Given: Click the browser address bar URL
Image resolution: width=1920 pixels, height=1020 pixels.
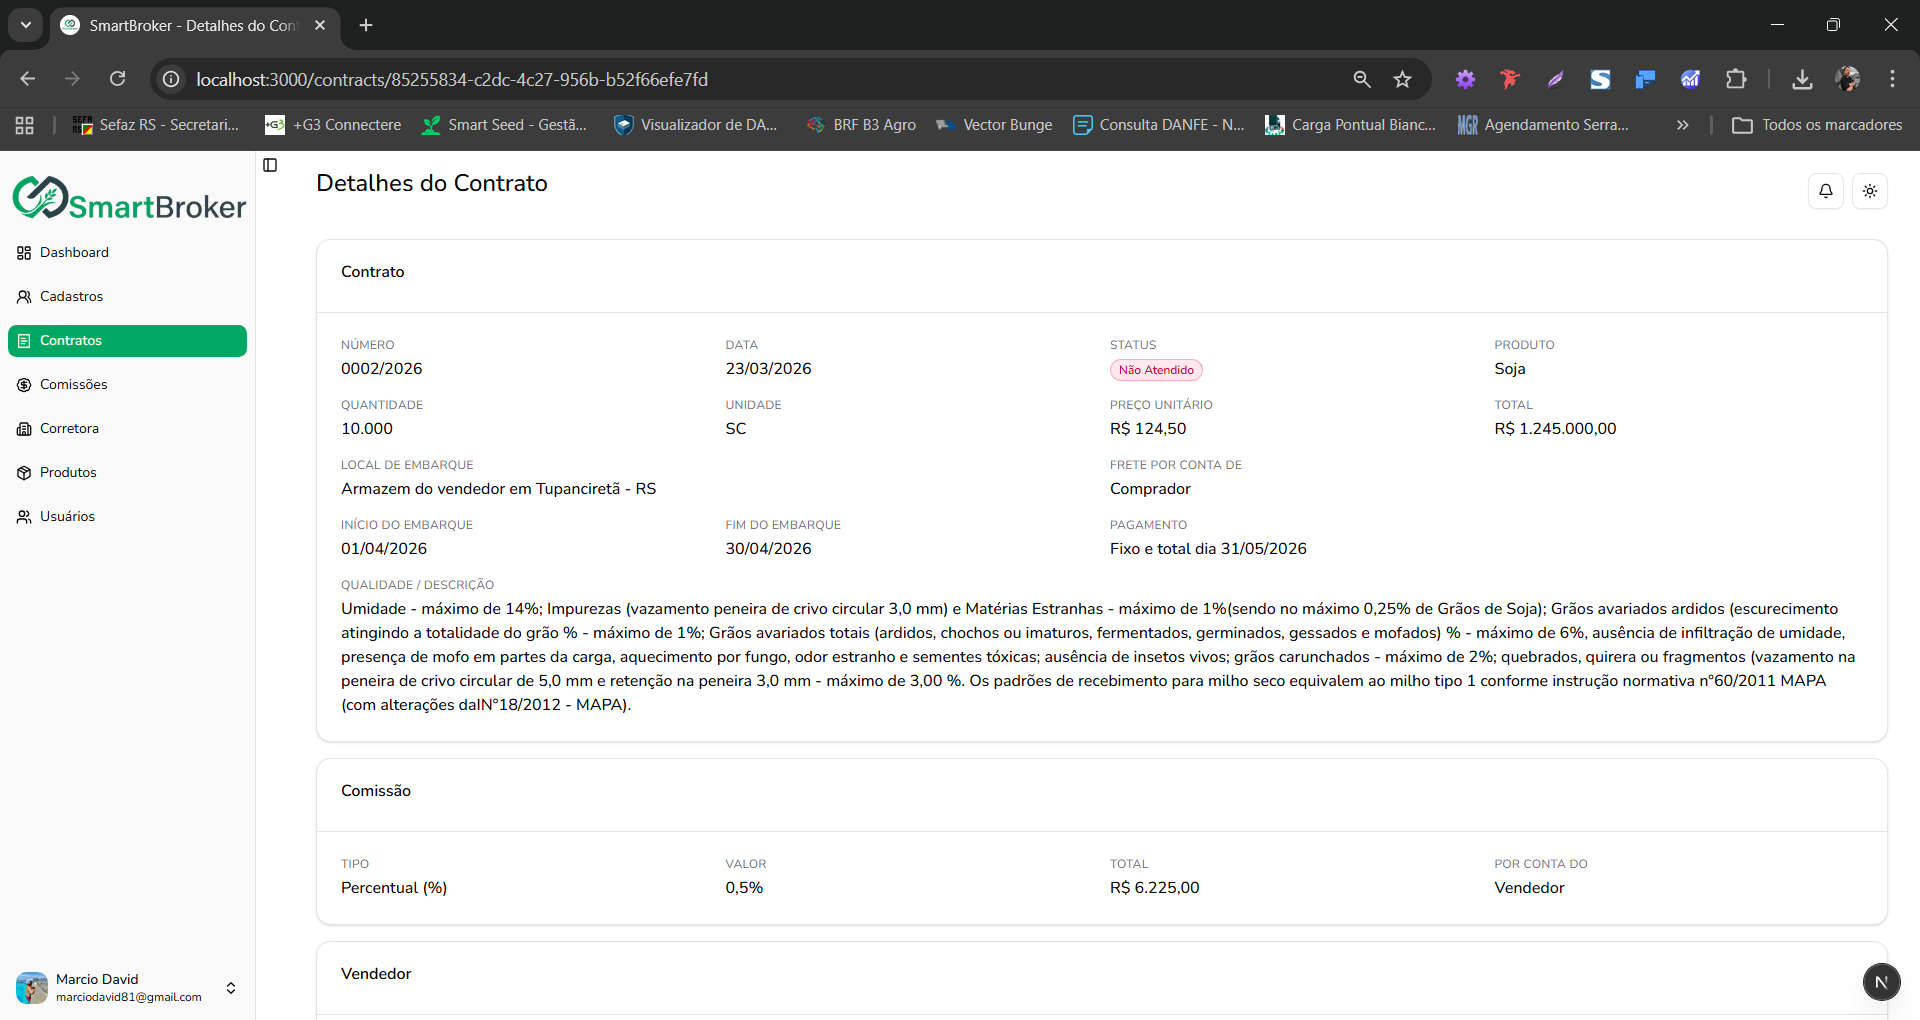Looking at the screenshot, I should pyautogui.click(x=451, y=79).
